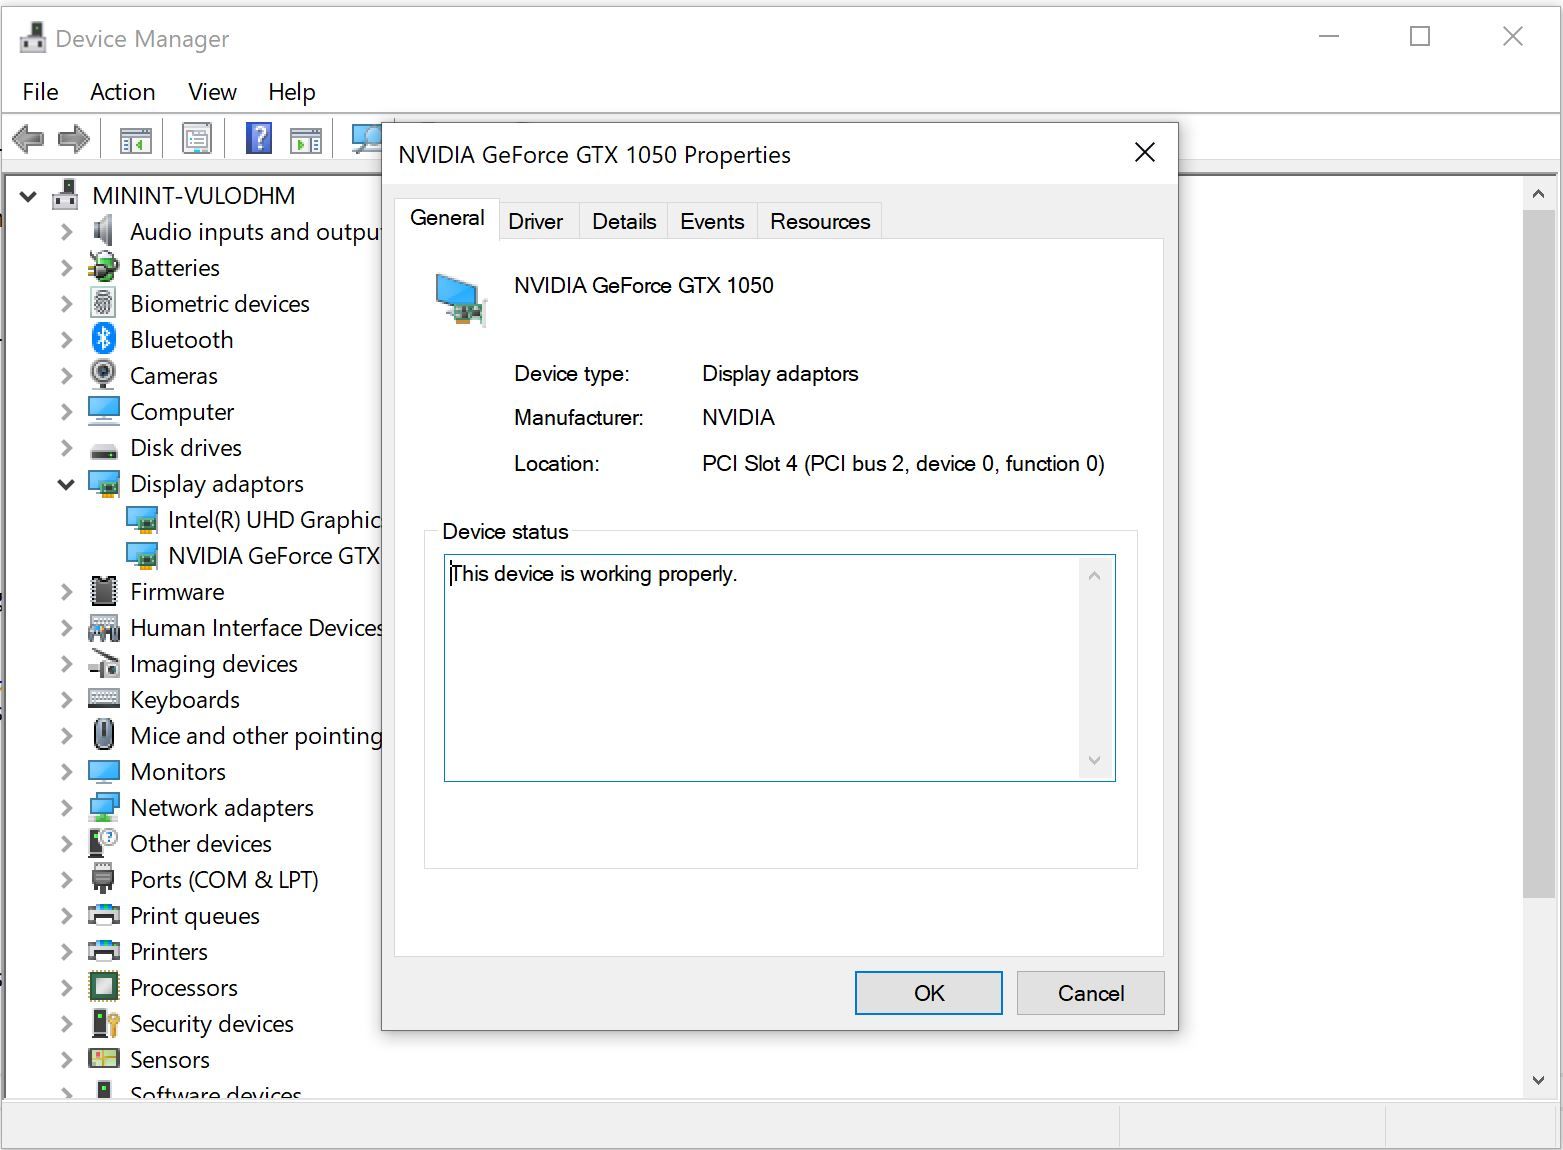Collapse the Display adaptors category

click(x=66, y=484)
